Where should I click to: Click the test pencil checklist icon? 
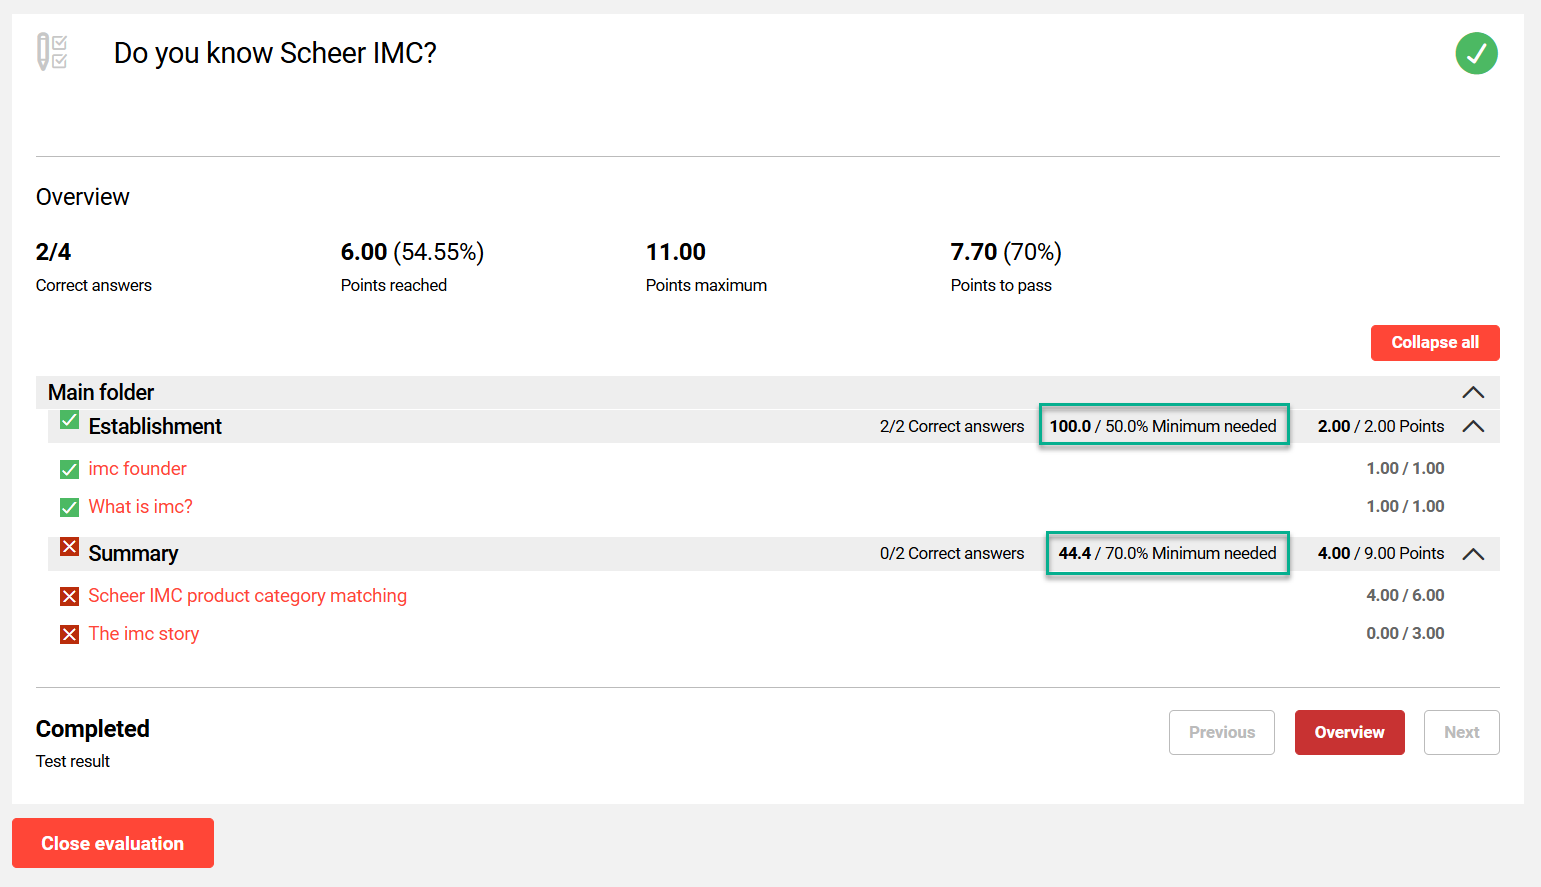[x=52, y=51]
